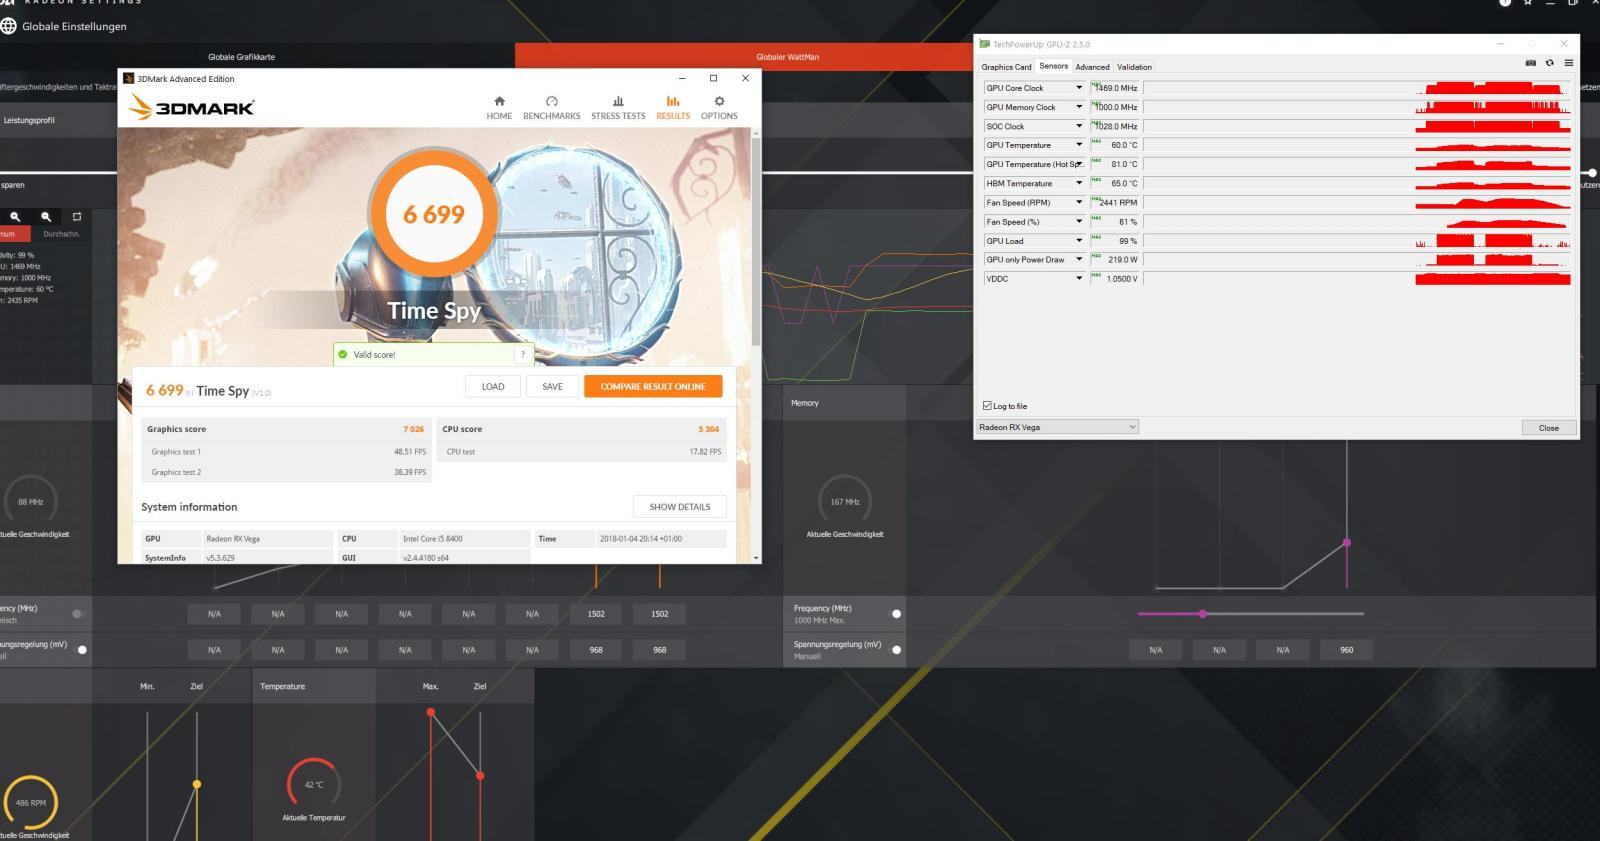Expand the VDDC sensor dropdown
Viewport: 1600px width, 841px height.
1079,279
